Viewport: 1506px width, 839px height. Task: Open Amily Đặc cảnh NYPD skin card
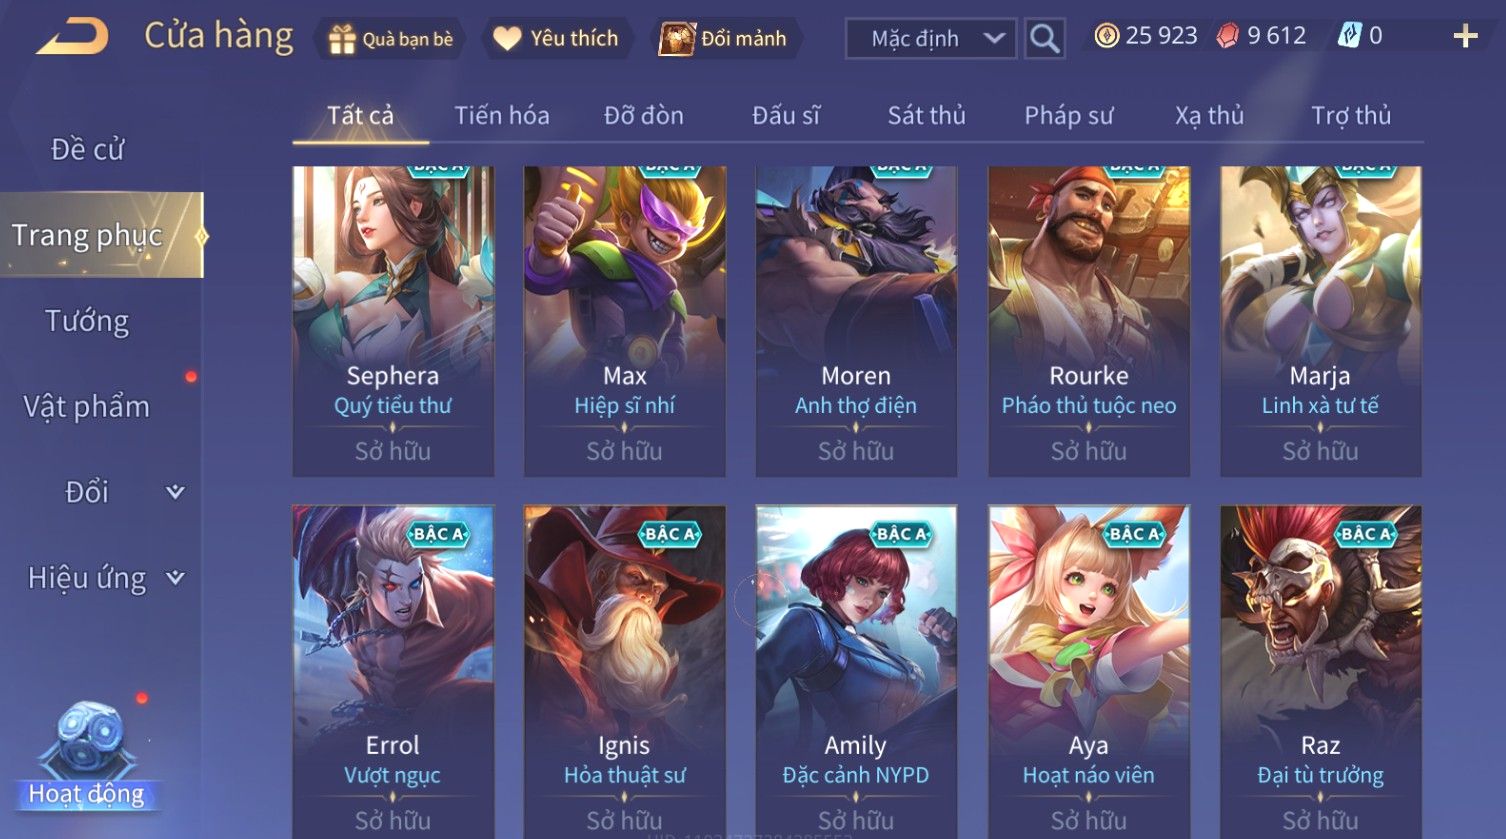coord(856,670)
